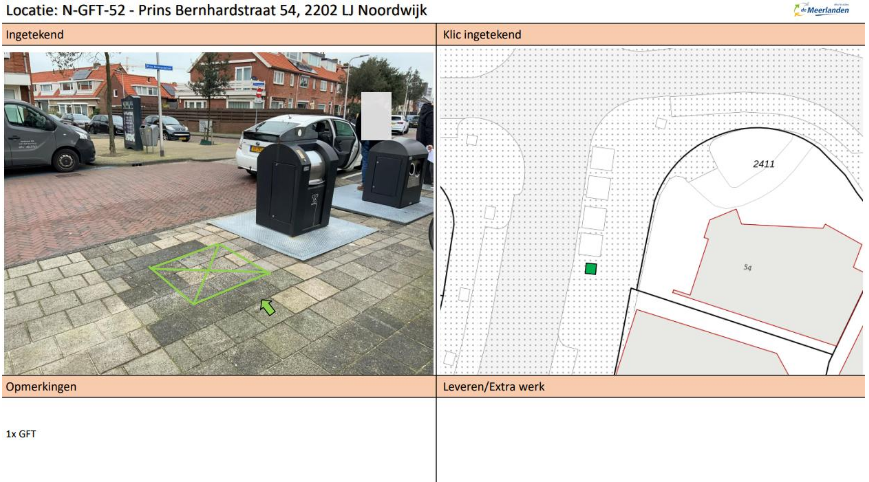Click the blue street sign on the pole
The height and width of the screenshot is (482, 869).
pyautogui.click(x=158, y=67)
